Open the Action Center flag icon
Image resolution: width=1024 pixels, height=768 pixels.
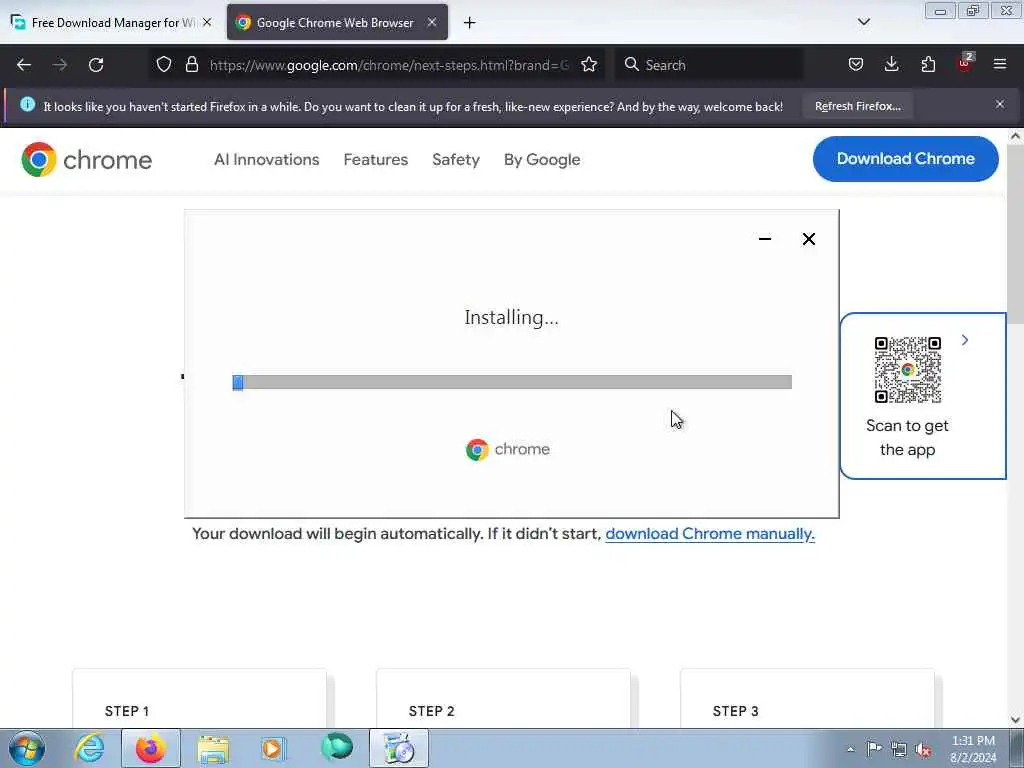coord(874,748)
